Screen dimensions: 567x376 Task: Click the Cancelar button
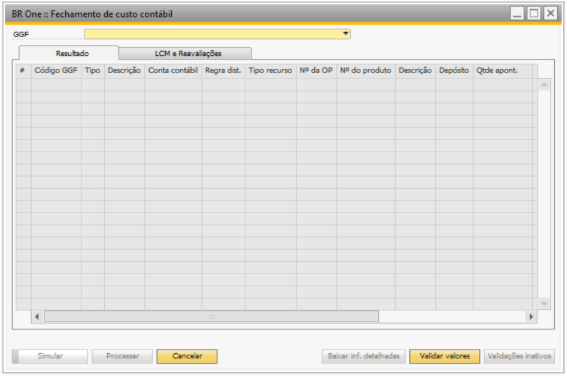coord(187,356)
